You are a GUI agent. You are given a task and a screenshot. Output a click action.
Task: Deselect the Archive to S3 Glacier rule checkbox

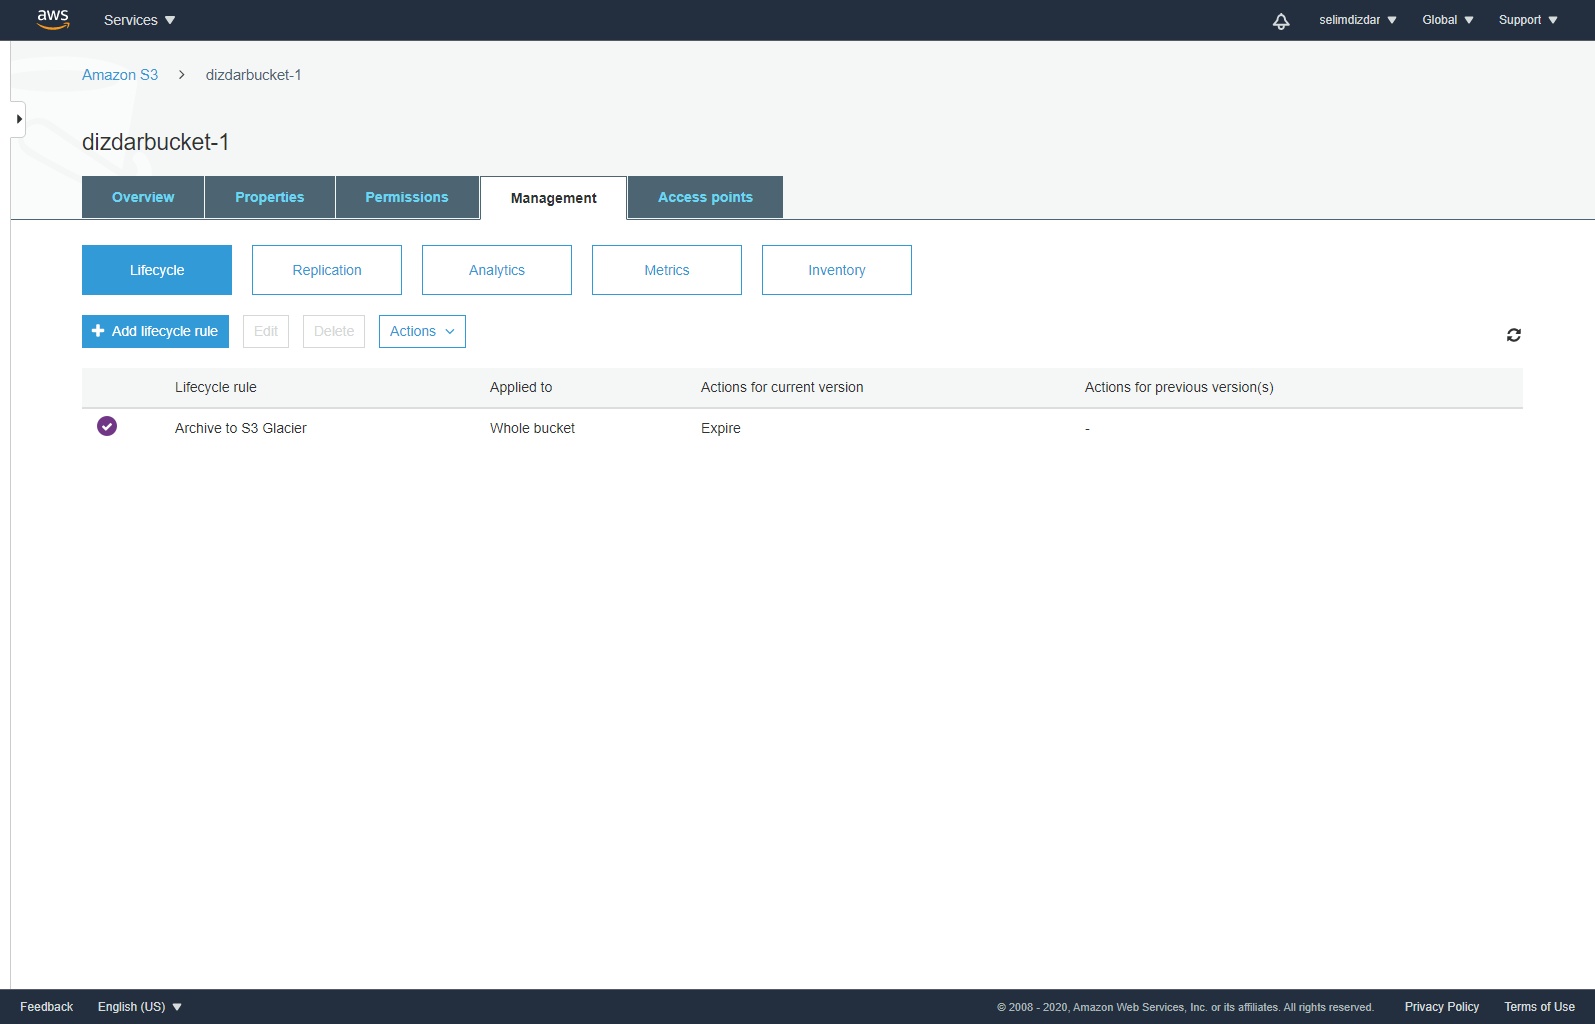(107, 426)
